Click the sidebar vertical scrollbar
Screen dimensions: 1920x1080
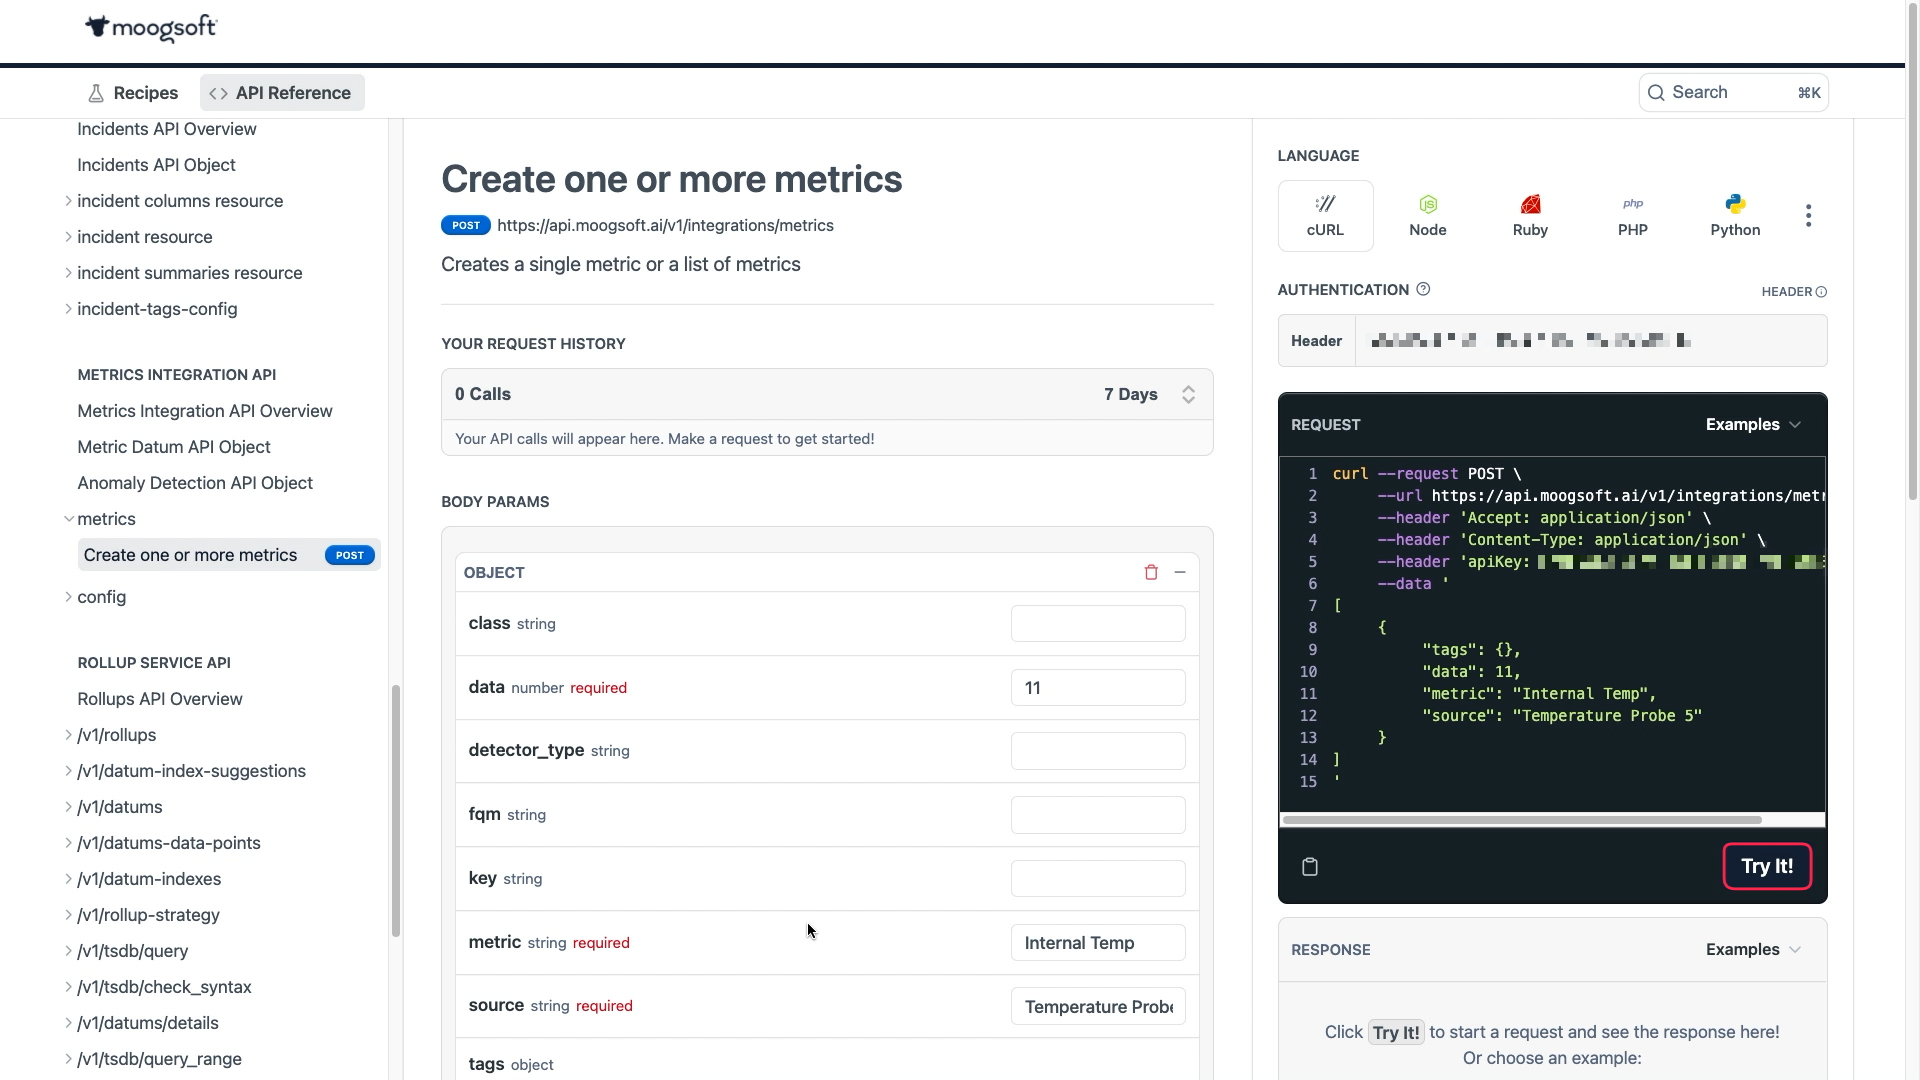tap(396, 810)
